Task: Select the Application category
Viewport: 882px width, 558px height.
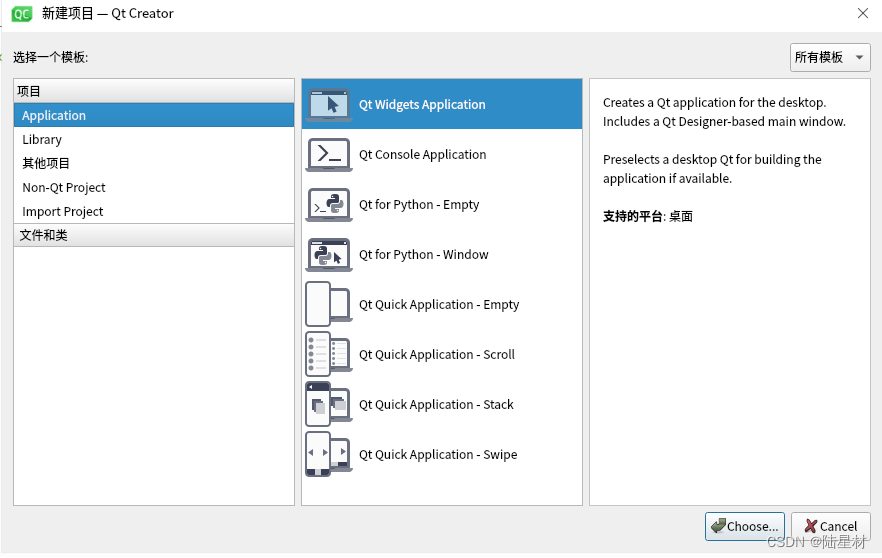Action: click(154, 115)
